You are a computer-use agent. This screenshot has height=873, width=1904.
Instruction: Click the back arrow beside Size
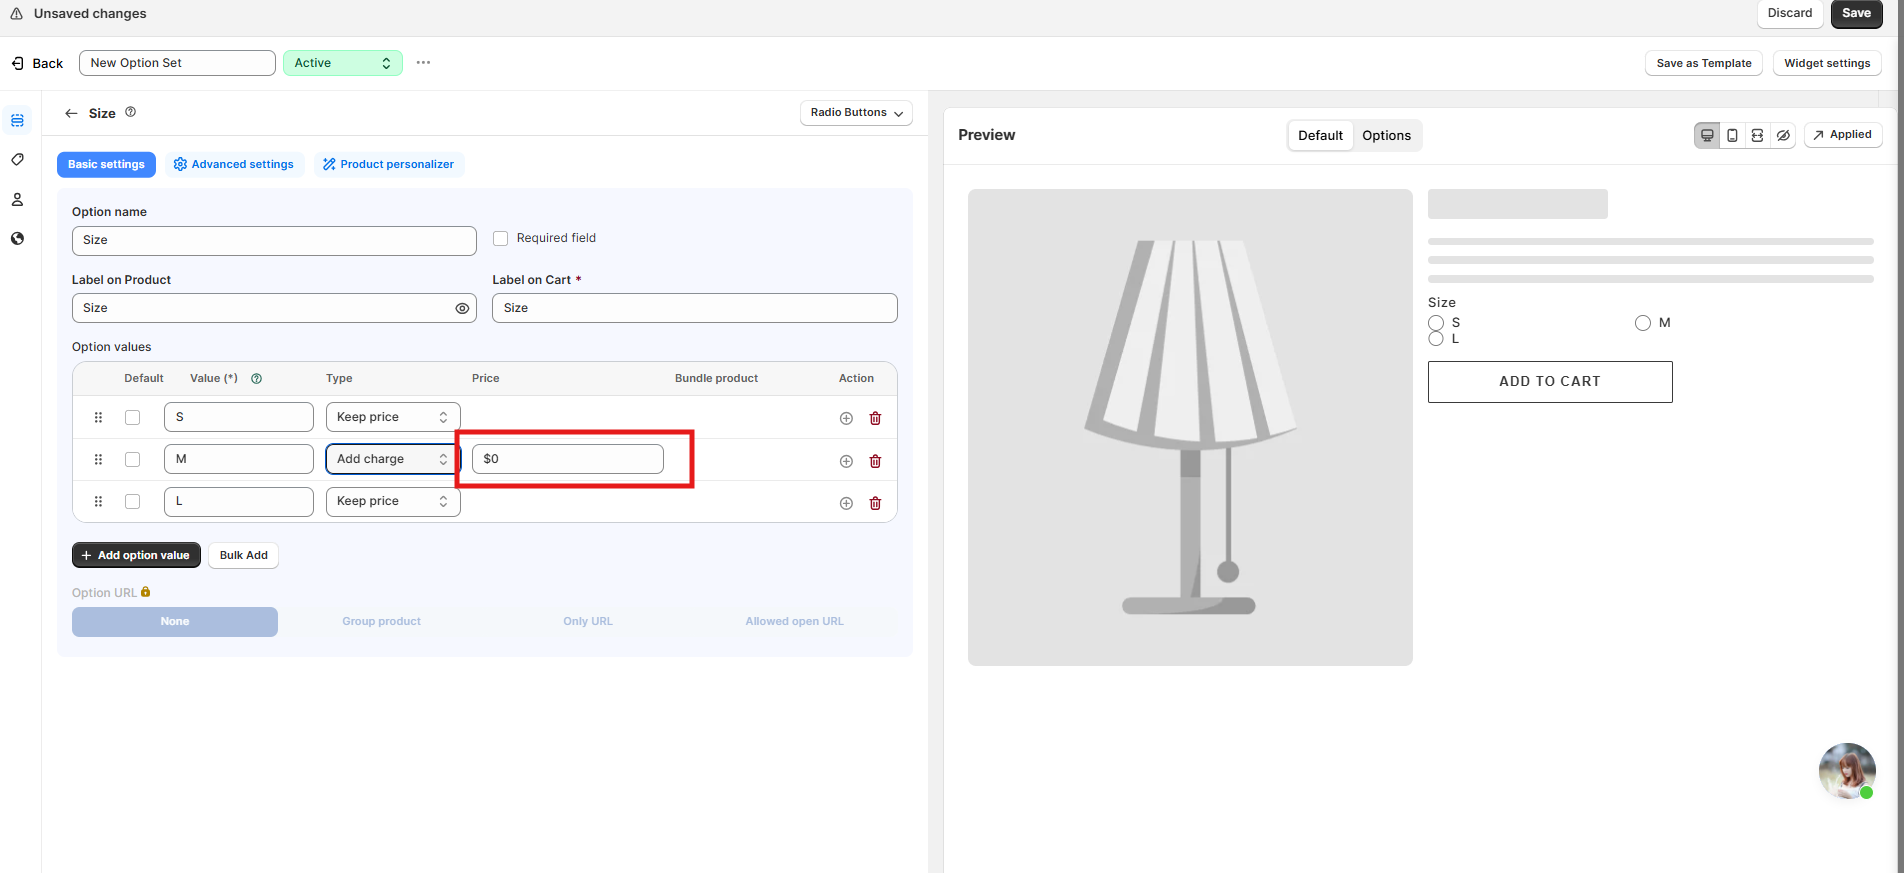[x=71, y=113]
